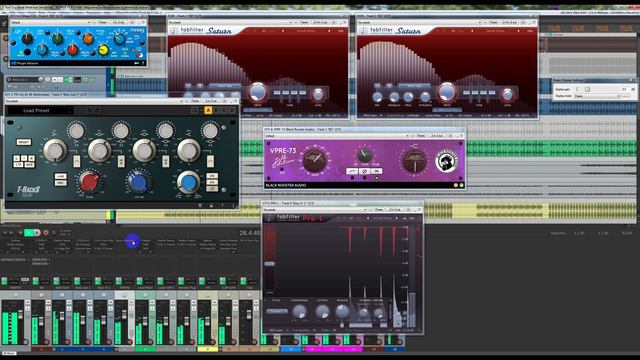Click the first large frequency knob in T-RackS
The width and height of the screenshot is (640, 360).
(x=55, y=150)
